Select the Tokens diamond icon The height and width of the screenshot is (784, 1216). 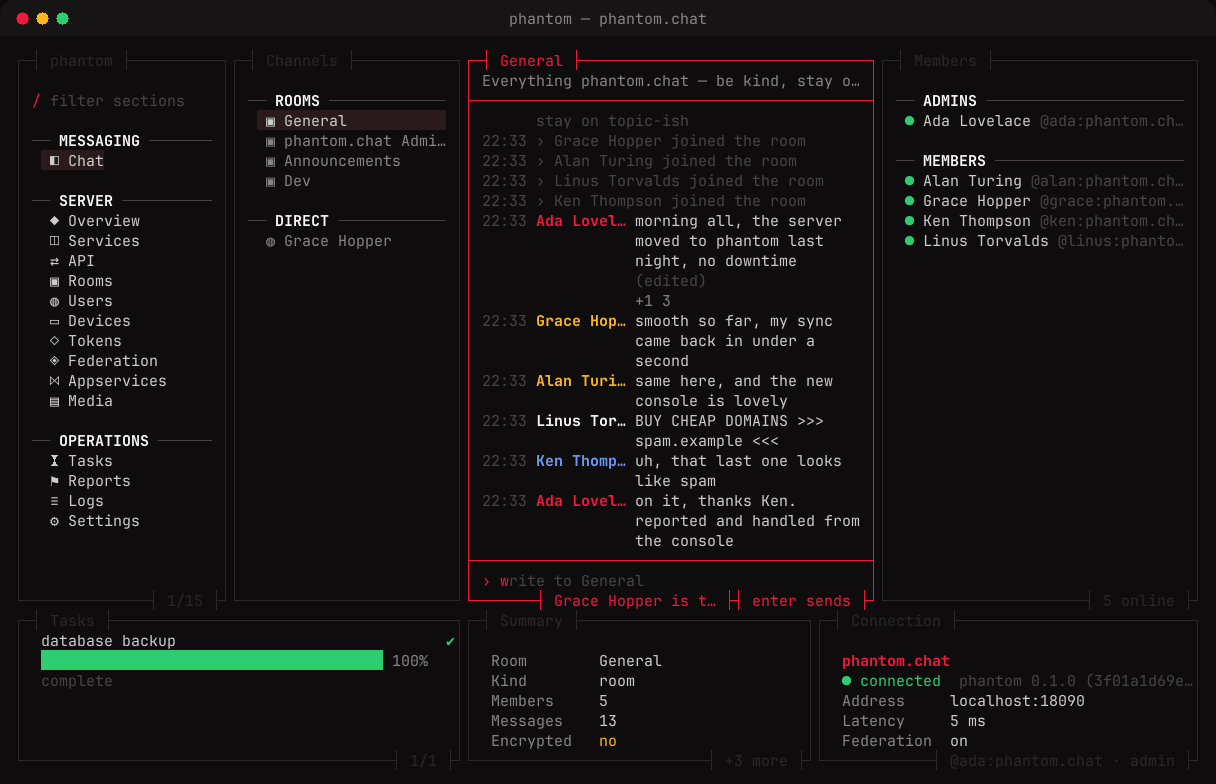(54, 341)
